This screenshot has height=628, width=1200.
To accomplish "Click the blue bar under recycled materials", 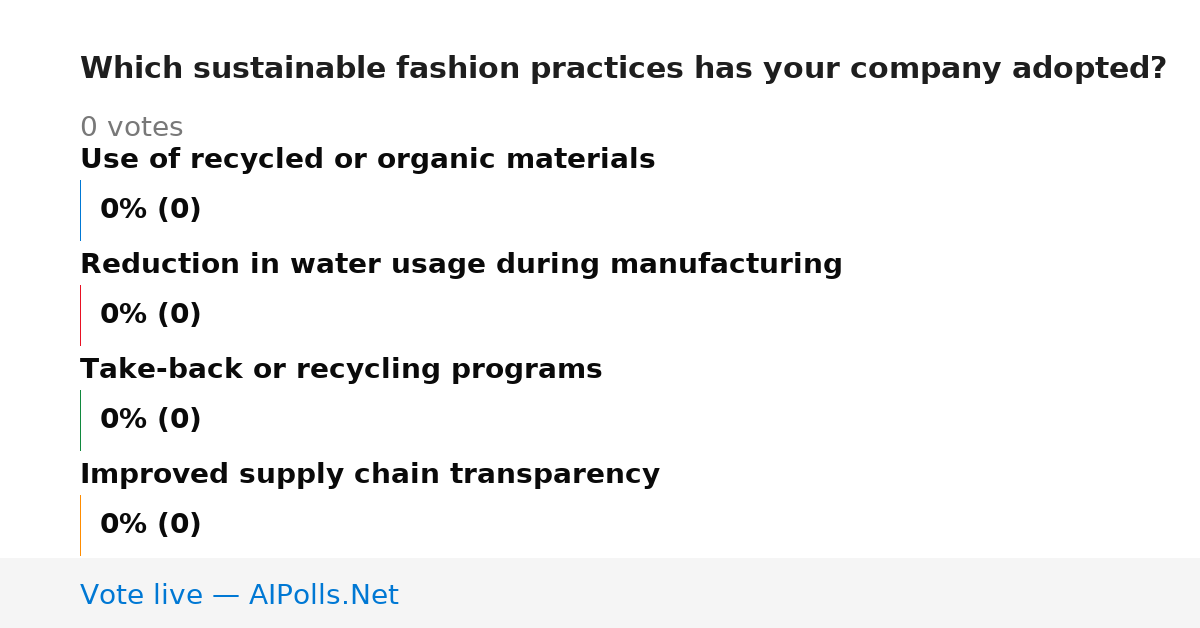I will 80,210.
